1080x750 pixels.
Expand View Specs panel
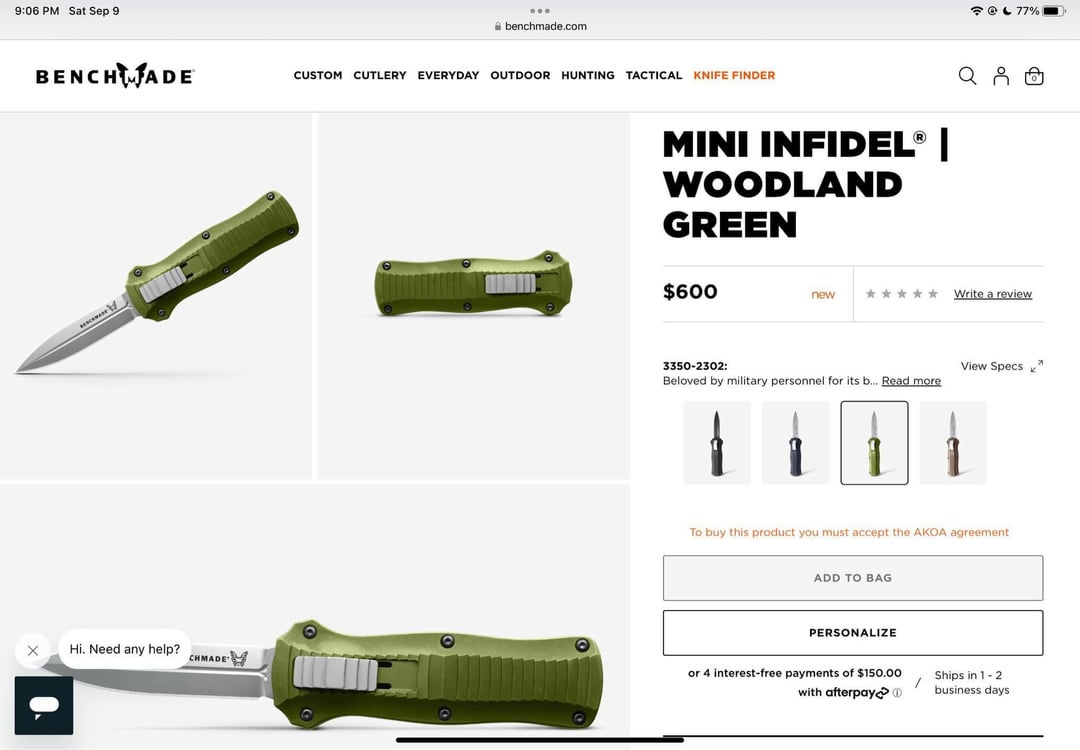pyautogui.click(x=1001, y=366)
